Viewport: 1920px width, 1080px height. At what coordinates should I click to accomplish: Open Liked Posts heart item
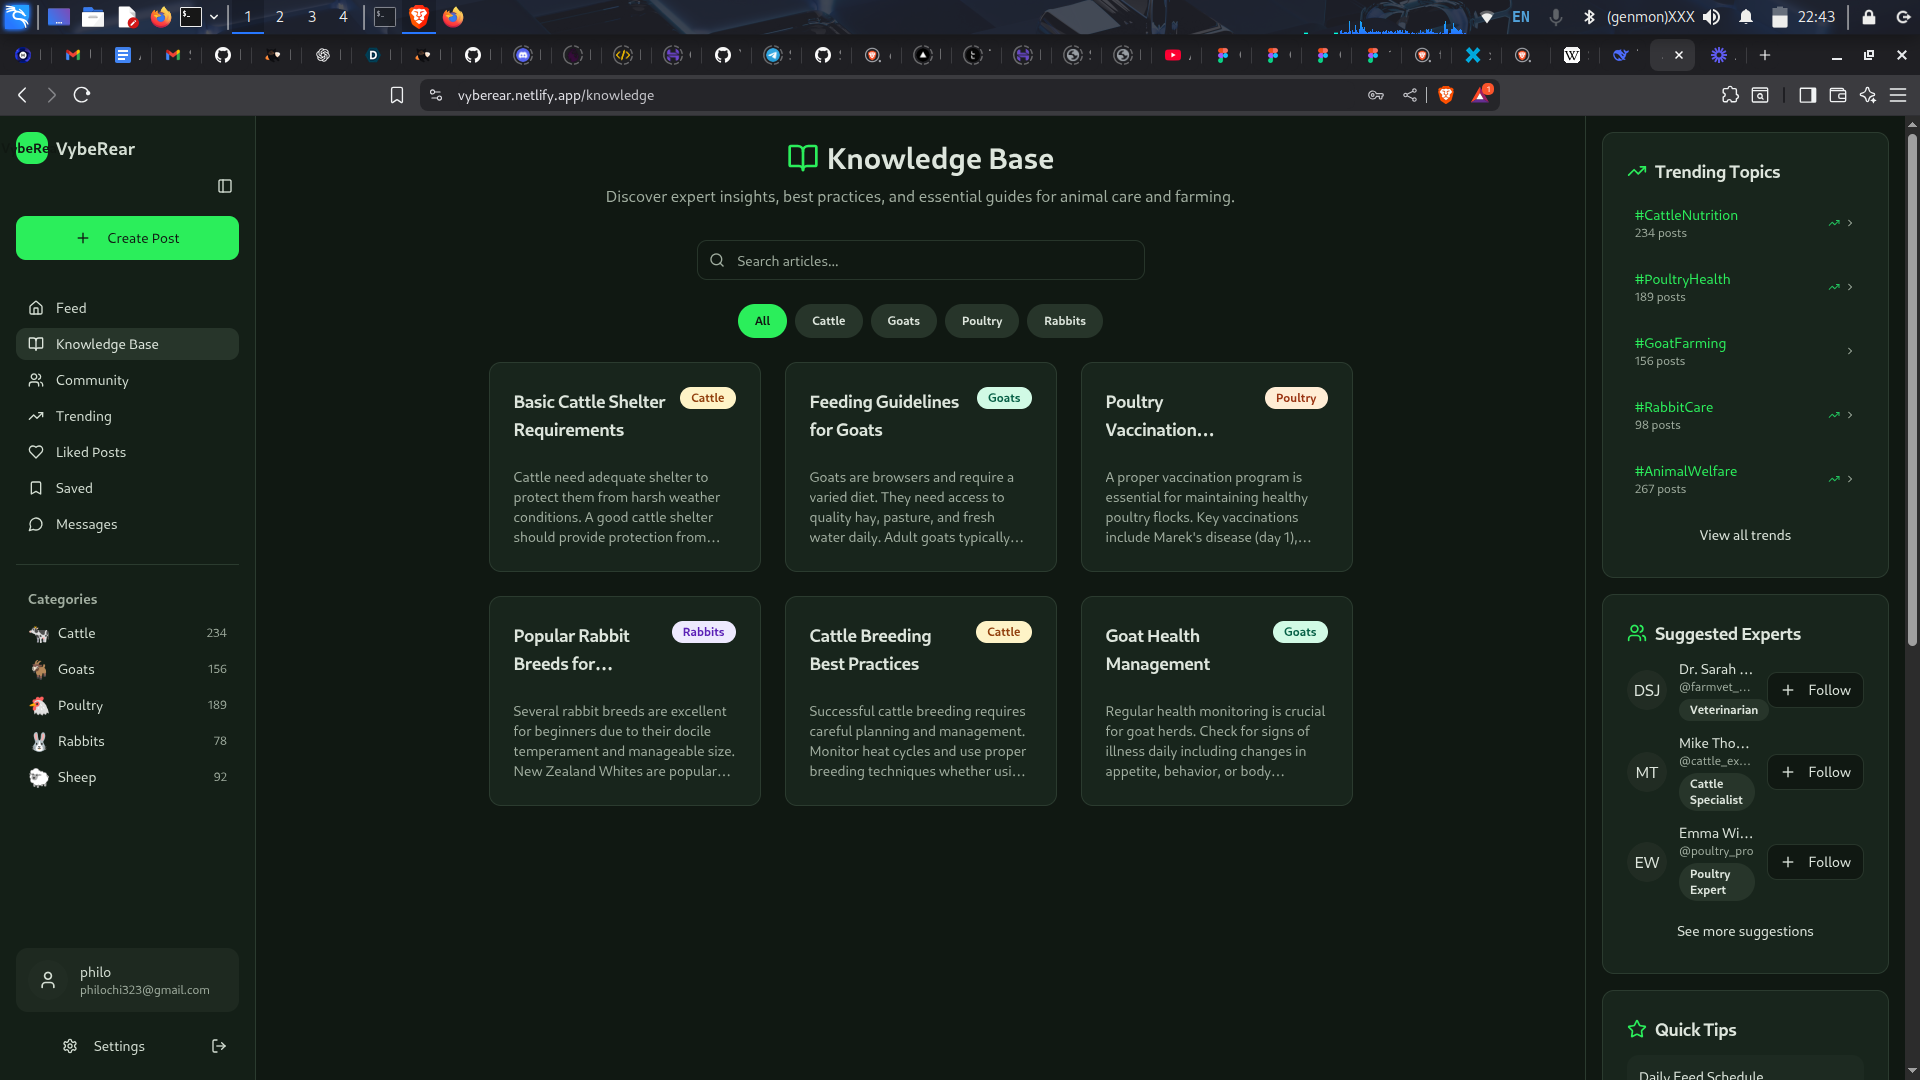[x=90, y=452]
